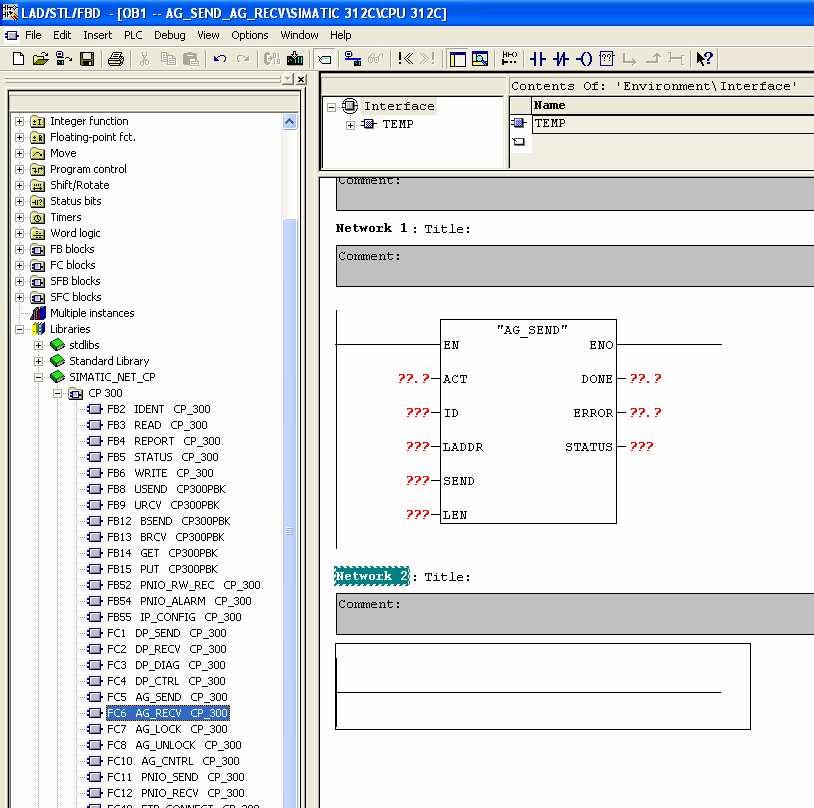
Task: Open the Window menu
Action: click(299, 35)
